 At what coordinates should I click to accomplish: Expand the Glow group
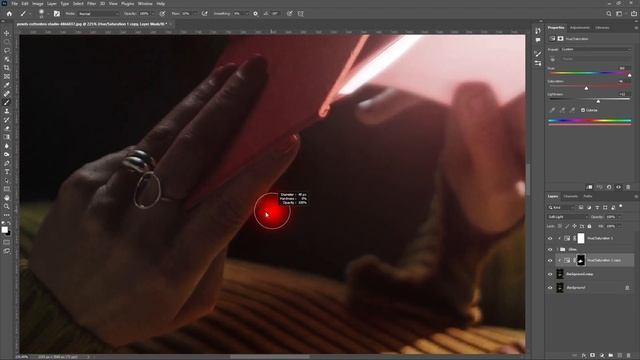[557, 249]
